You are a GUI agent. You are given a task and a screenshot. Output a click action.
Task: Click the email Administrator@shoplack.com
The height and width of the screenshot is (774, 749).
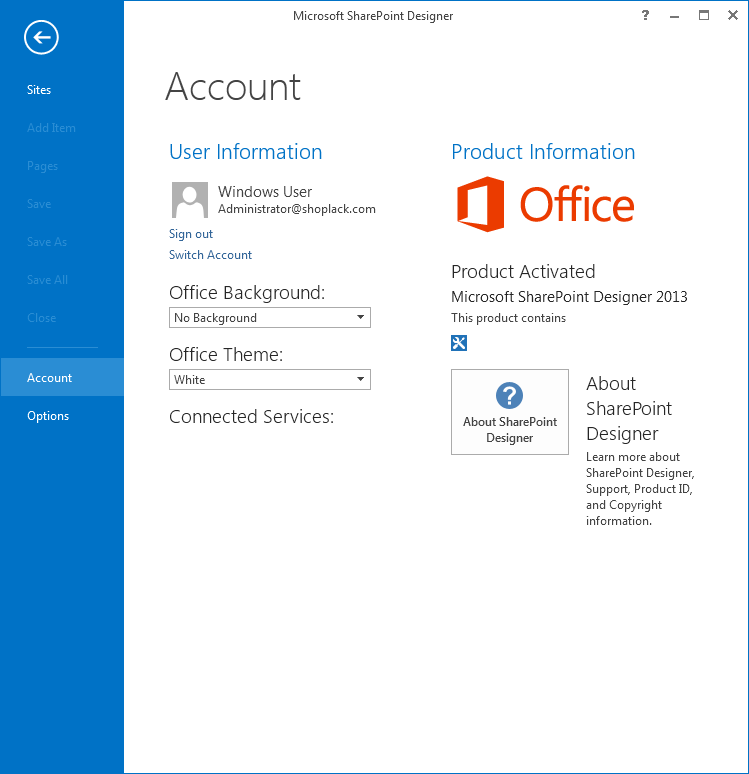point(297,209)
